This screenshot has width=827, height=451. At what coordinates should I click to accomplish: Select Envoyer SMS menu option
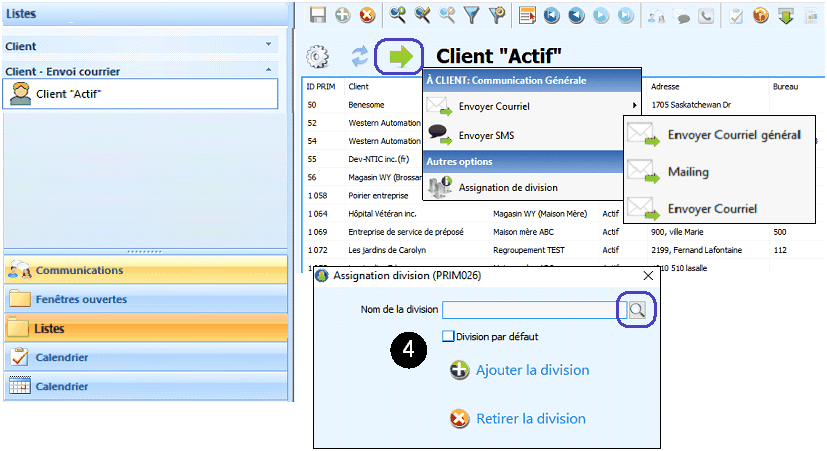[x=486, y=135]
